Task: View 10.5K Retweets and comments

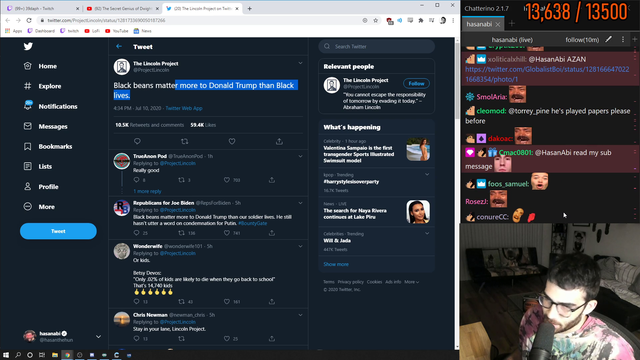Action: (x=149, y=125)
